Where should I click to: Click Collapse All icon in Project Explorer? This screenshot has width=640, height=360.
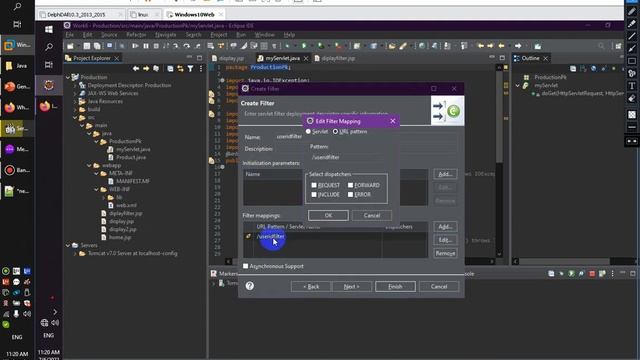(x=170, y=69)
